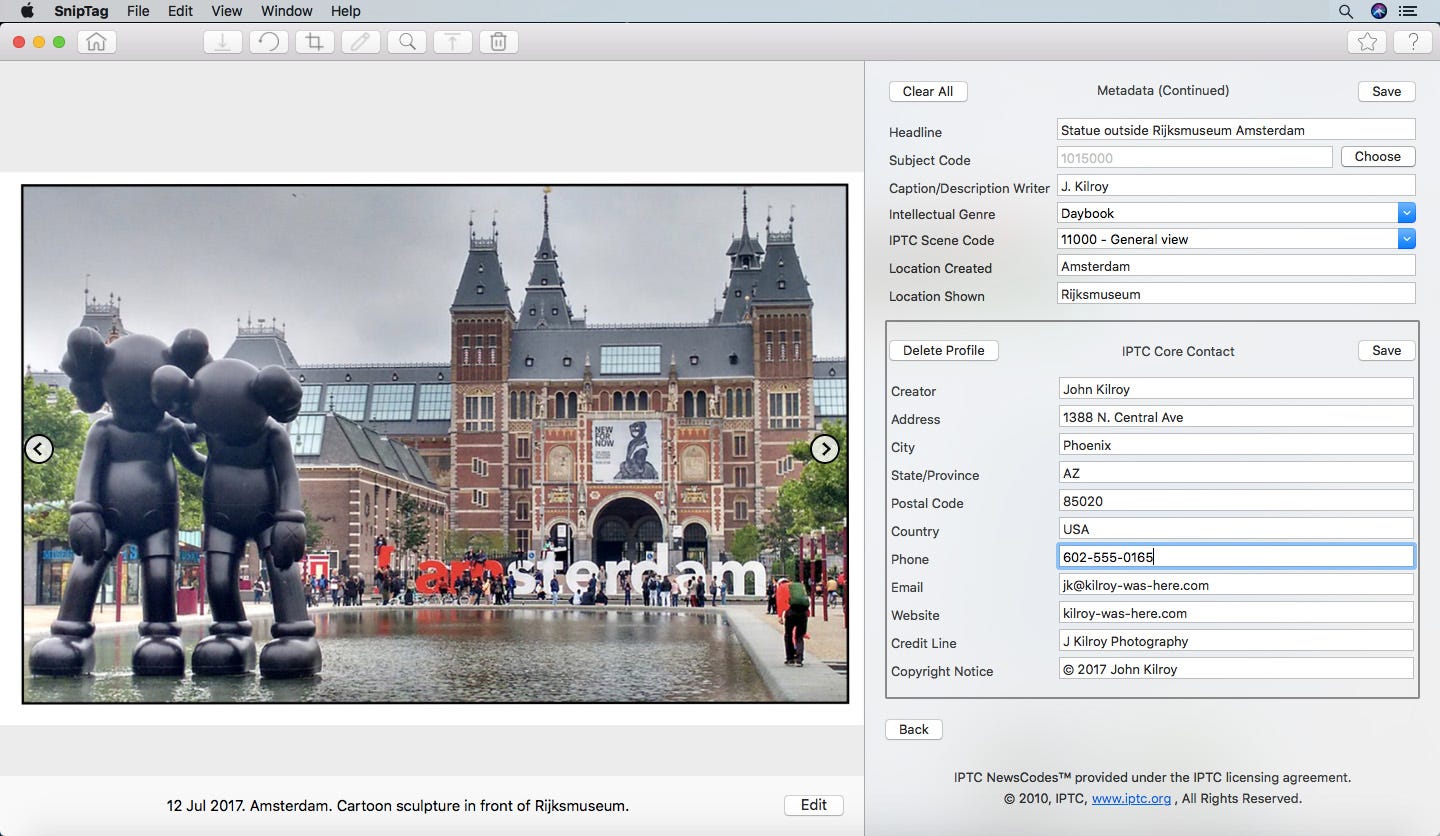Click the Website field
Viewport: 1440px width, 836px height.
[1236, 612]
